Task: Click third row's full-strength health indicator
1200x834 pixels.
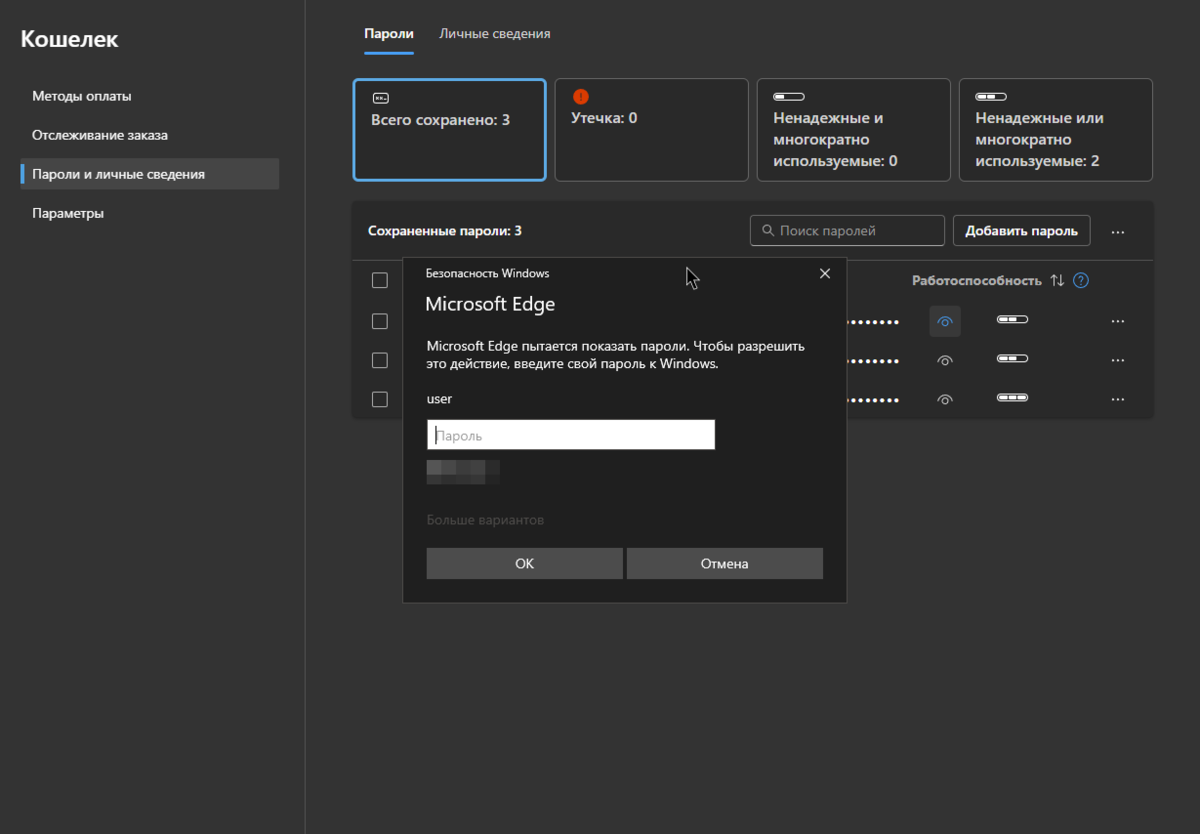Action: (1012, 397)
